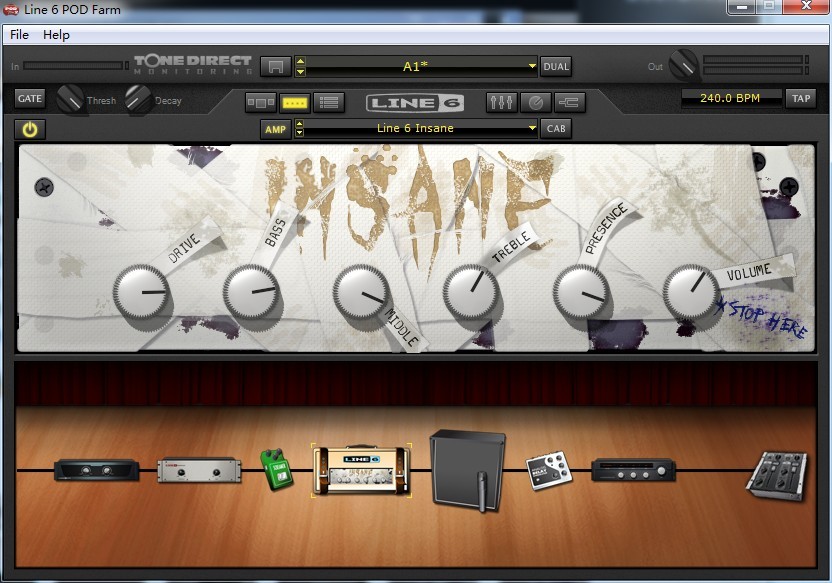Select the green Screamer stompbox pedal
Viewport: 832px width, 583px height.
click(276, 470)
